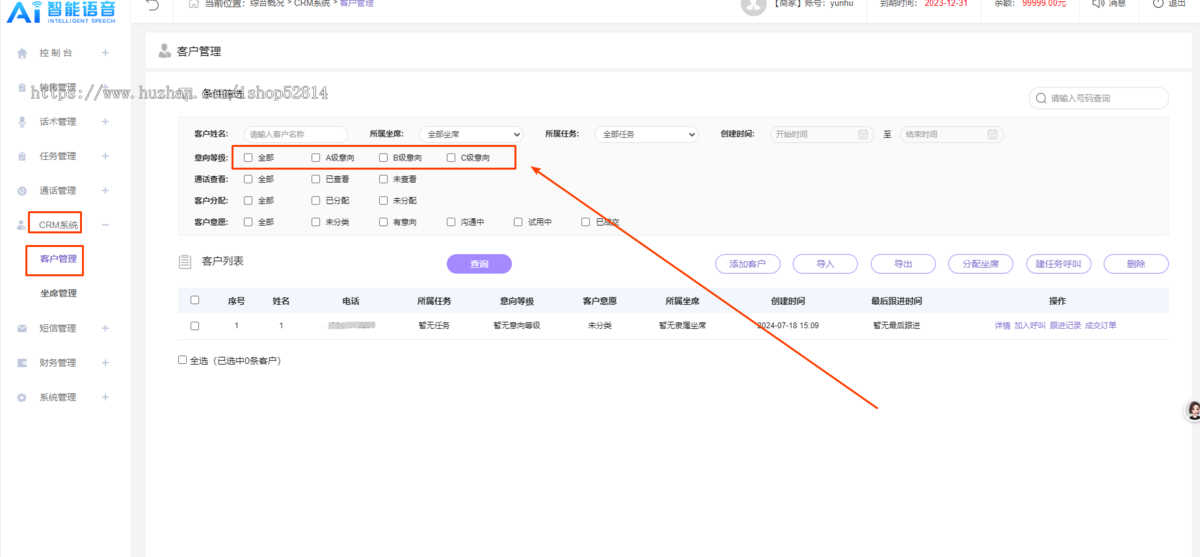
Task: Tick the bottom 全选 checkbox
Action: point(182,360)
